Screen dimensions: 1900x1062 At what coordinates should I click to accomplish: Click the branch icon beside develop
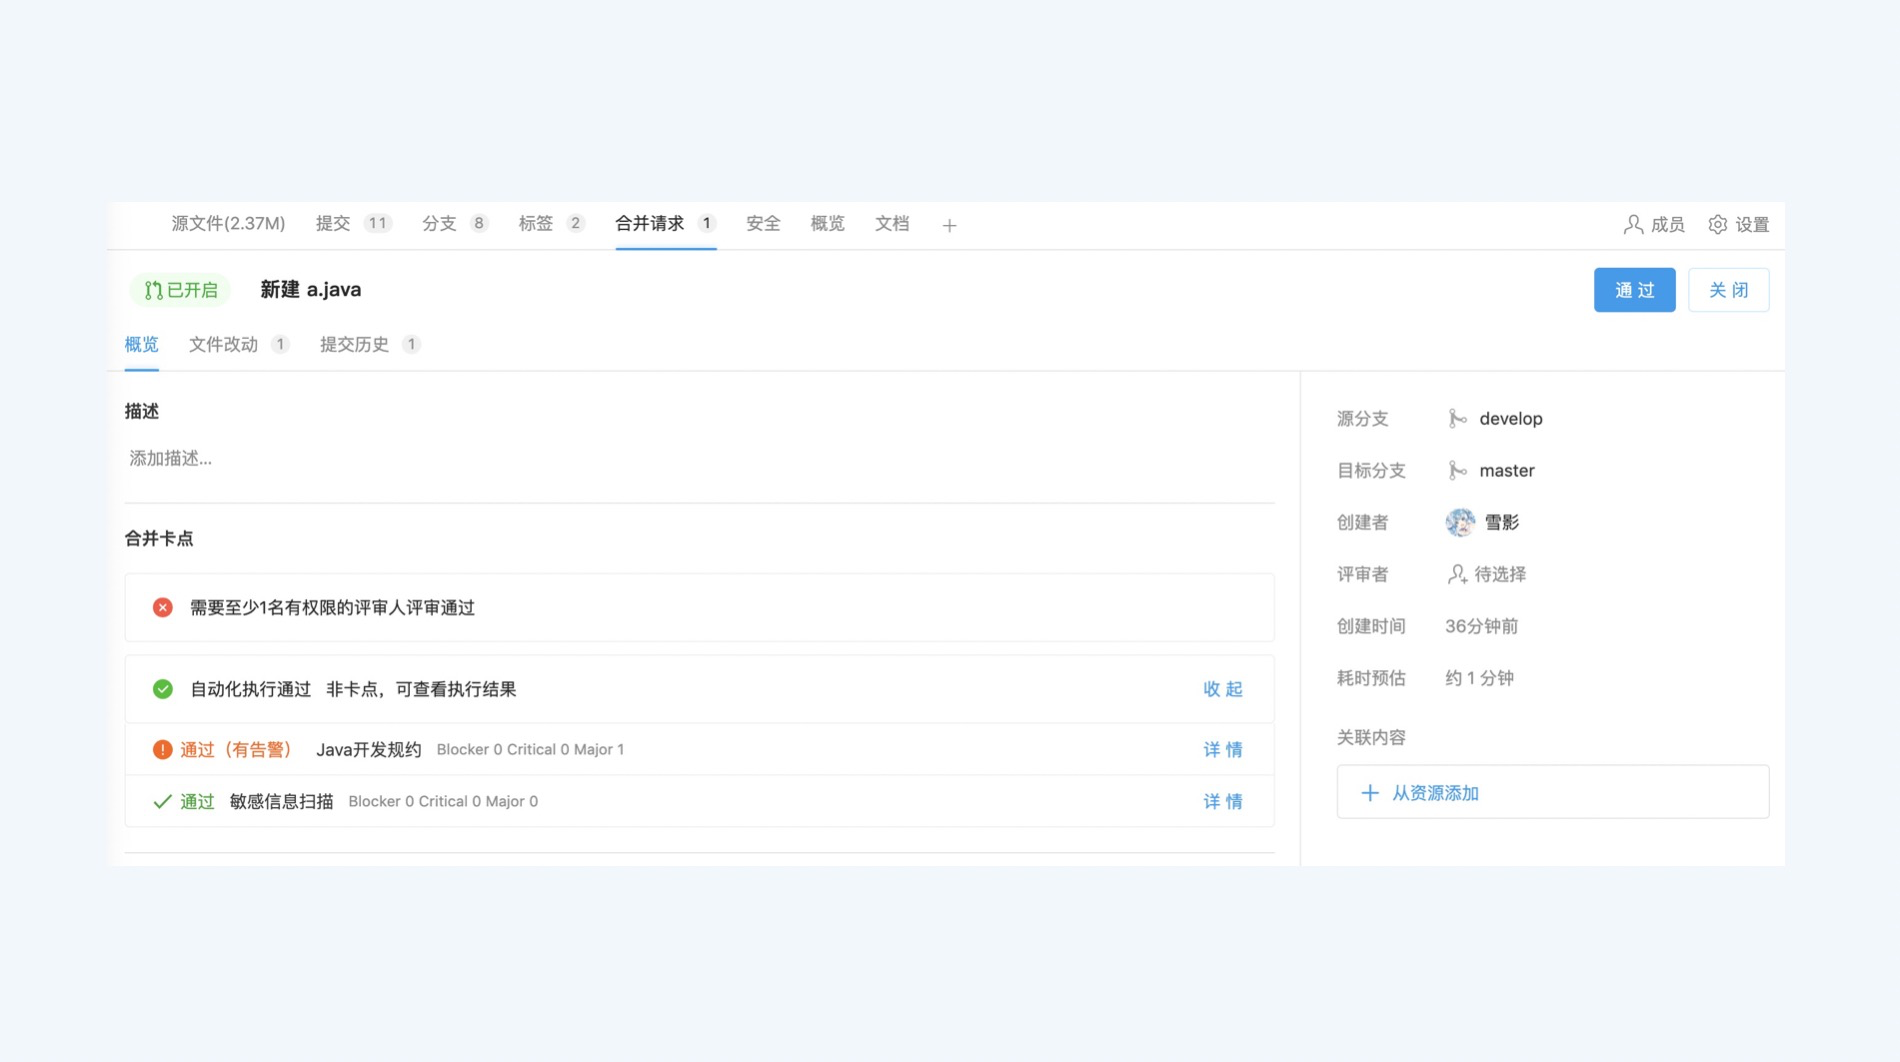pyautogui.click(x=1457, y=419)
